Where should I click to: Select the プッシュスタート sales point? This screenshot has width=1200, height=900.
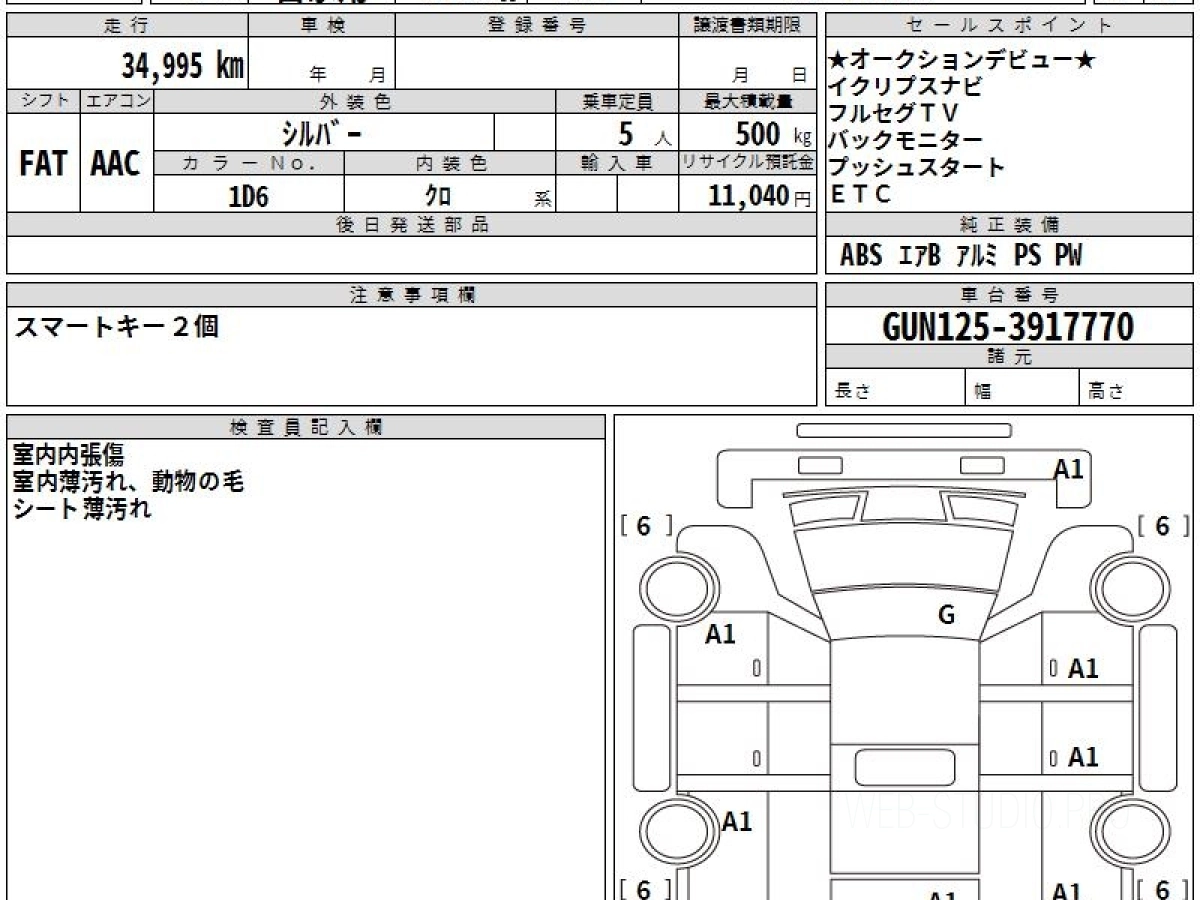(917, 167)
